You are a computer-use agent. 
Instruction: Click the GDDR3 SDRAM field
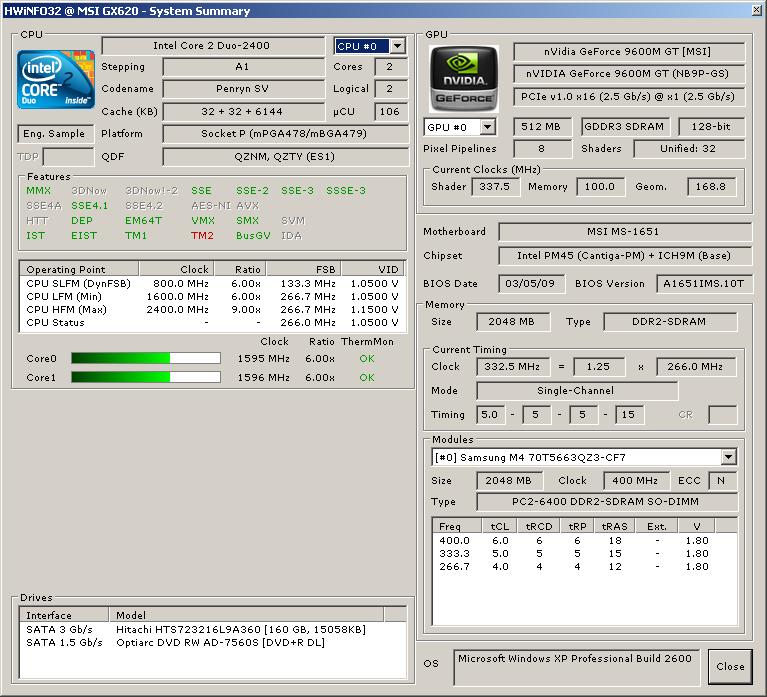coord(625,127)
